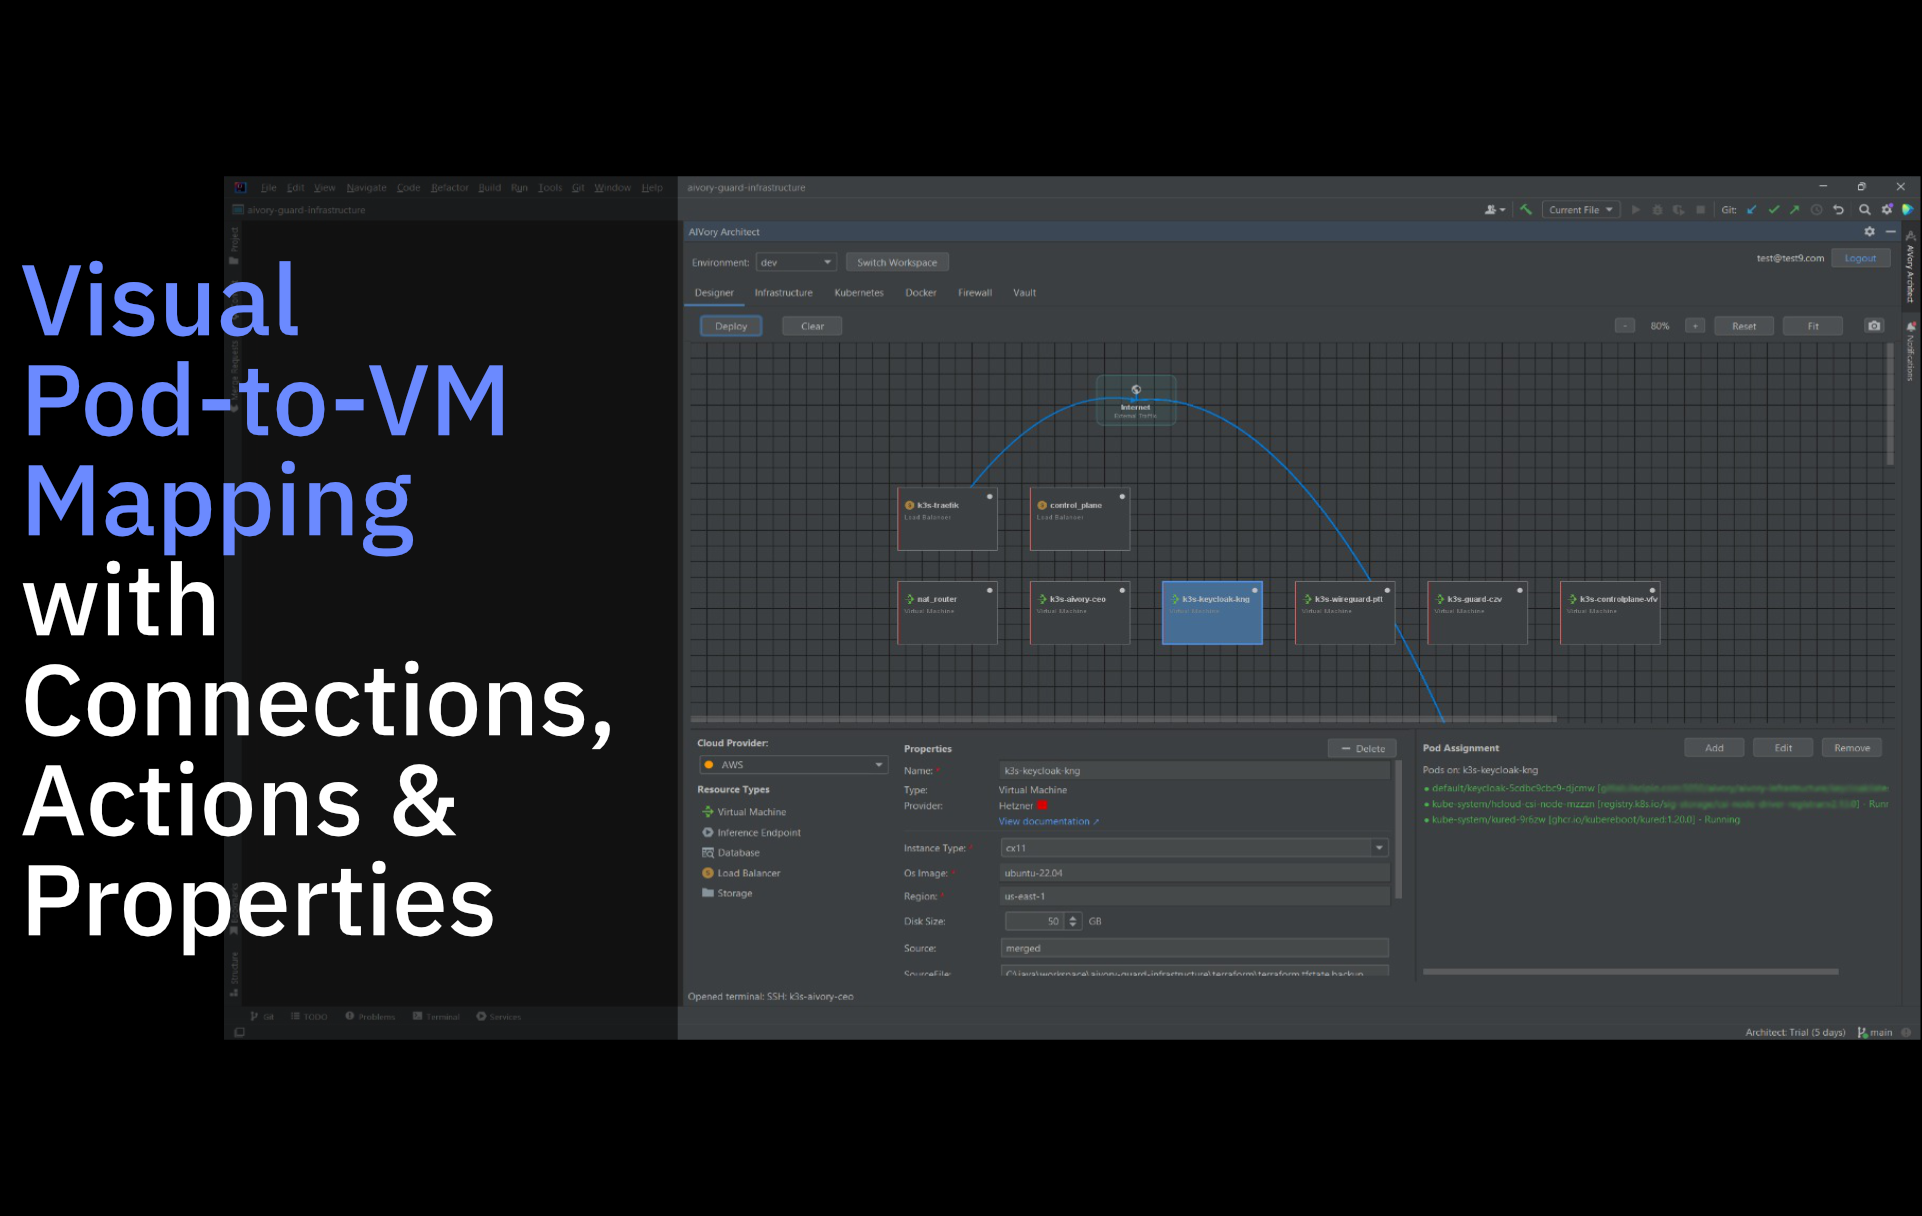1922x1216 pixels.
Task: Open the Instance Type dropdown showing cx11
Action: (1379, 847)
